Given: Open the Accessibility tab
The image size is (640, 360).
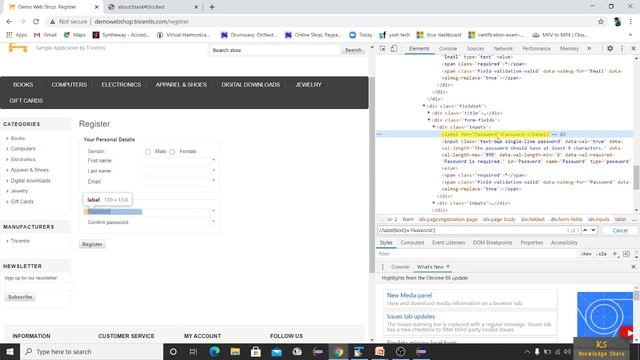Looking at the screenshot, I should pos(564,242).
